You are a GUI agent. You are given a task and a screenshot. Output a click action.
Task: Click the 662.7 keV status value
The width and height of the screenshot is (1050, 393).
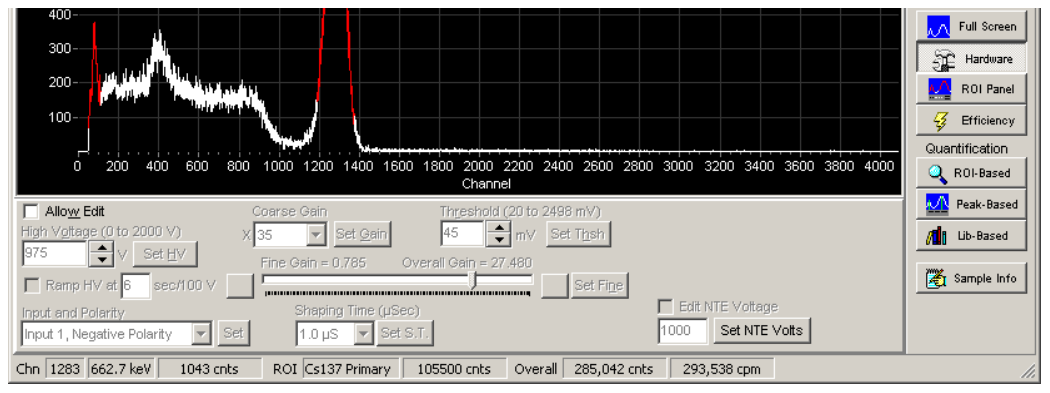(121, 369)
